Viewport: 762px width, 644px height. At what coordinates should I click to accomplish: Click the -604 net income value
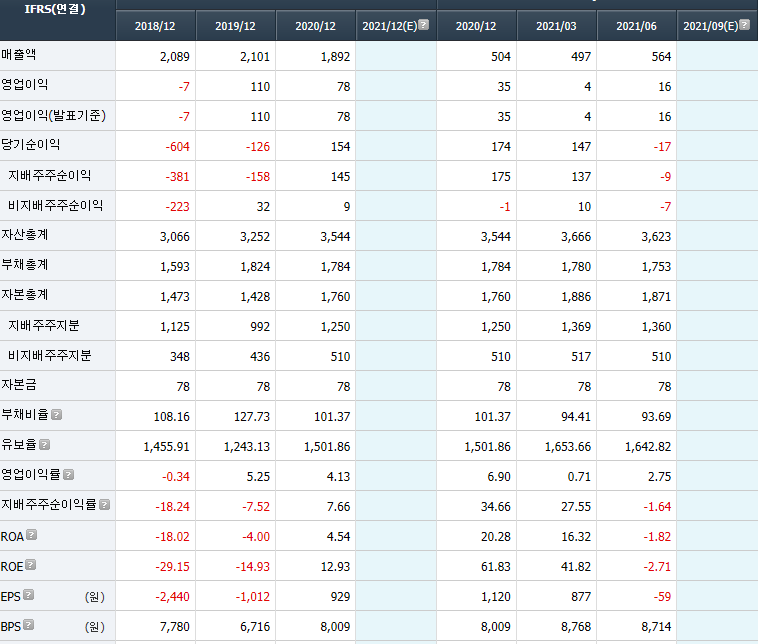pos(177,147)
